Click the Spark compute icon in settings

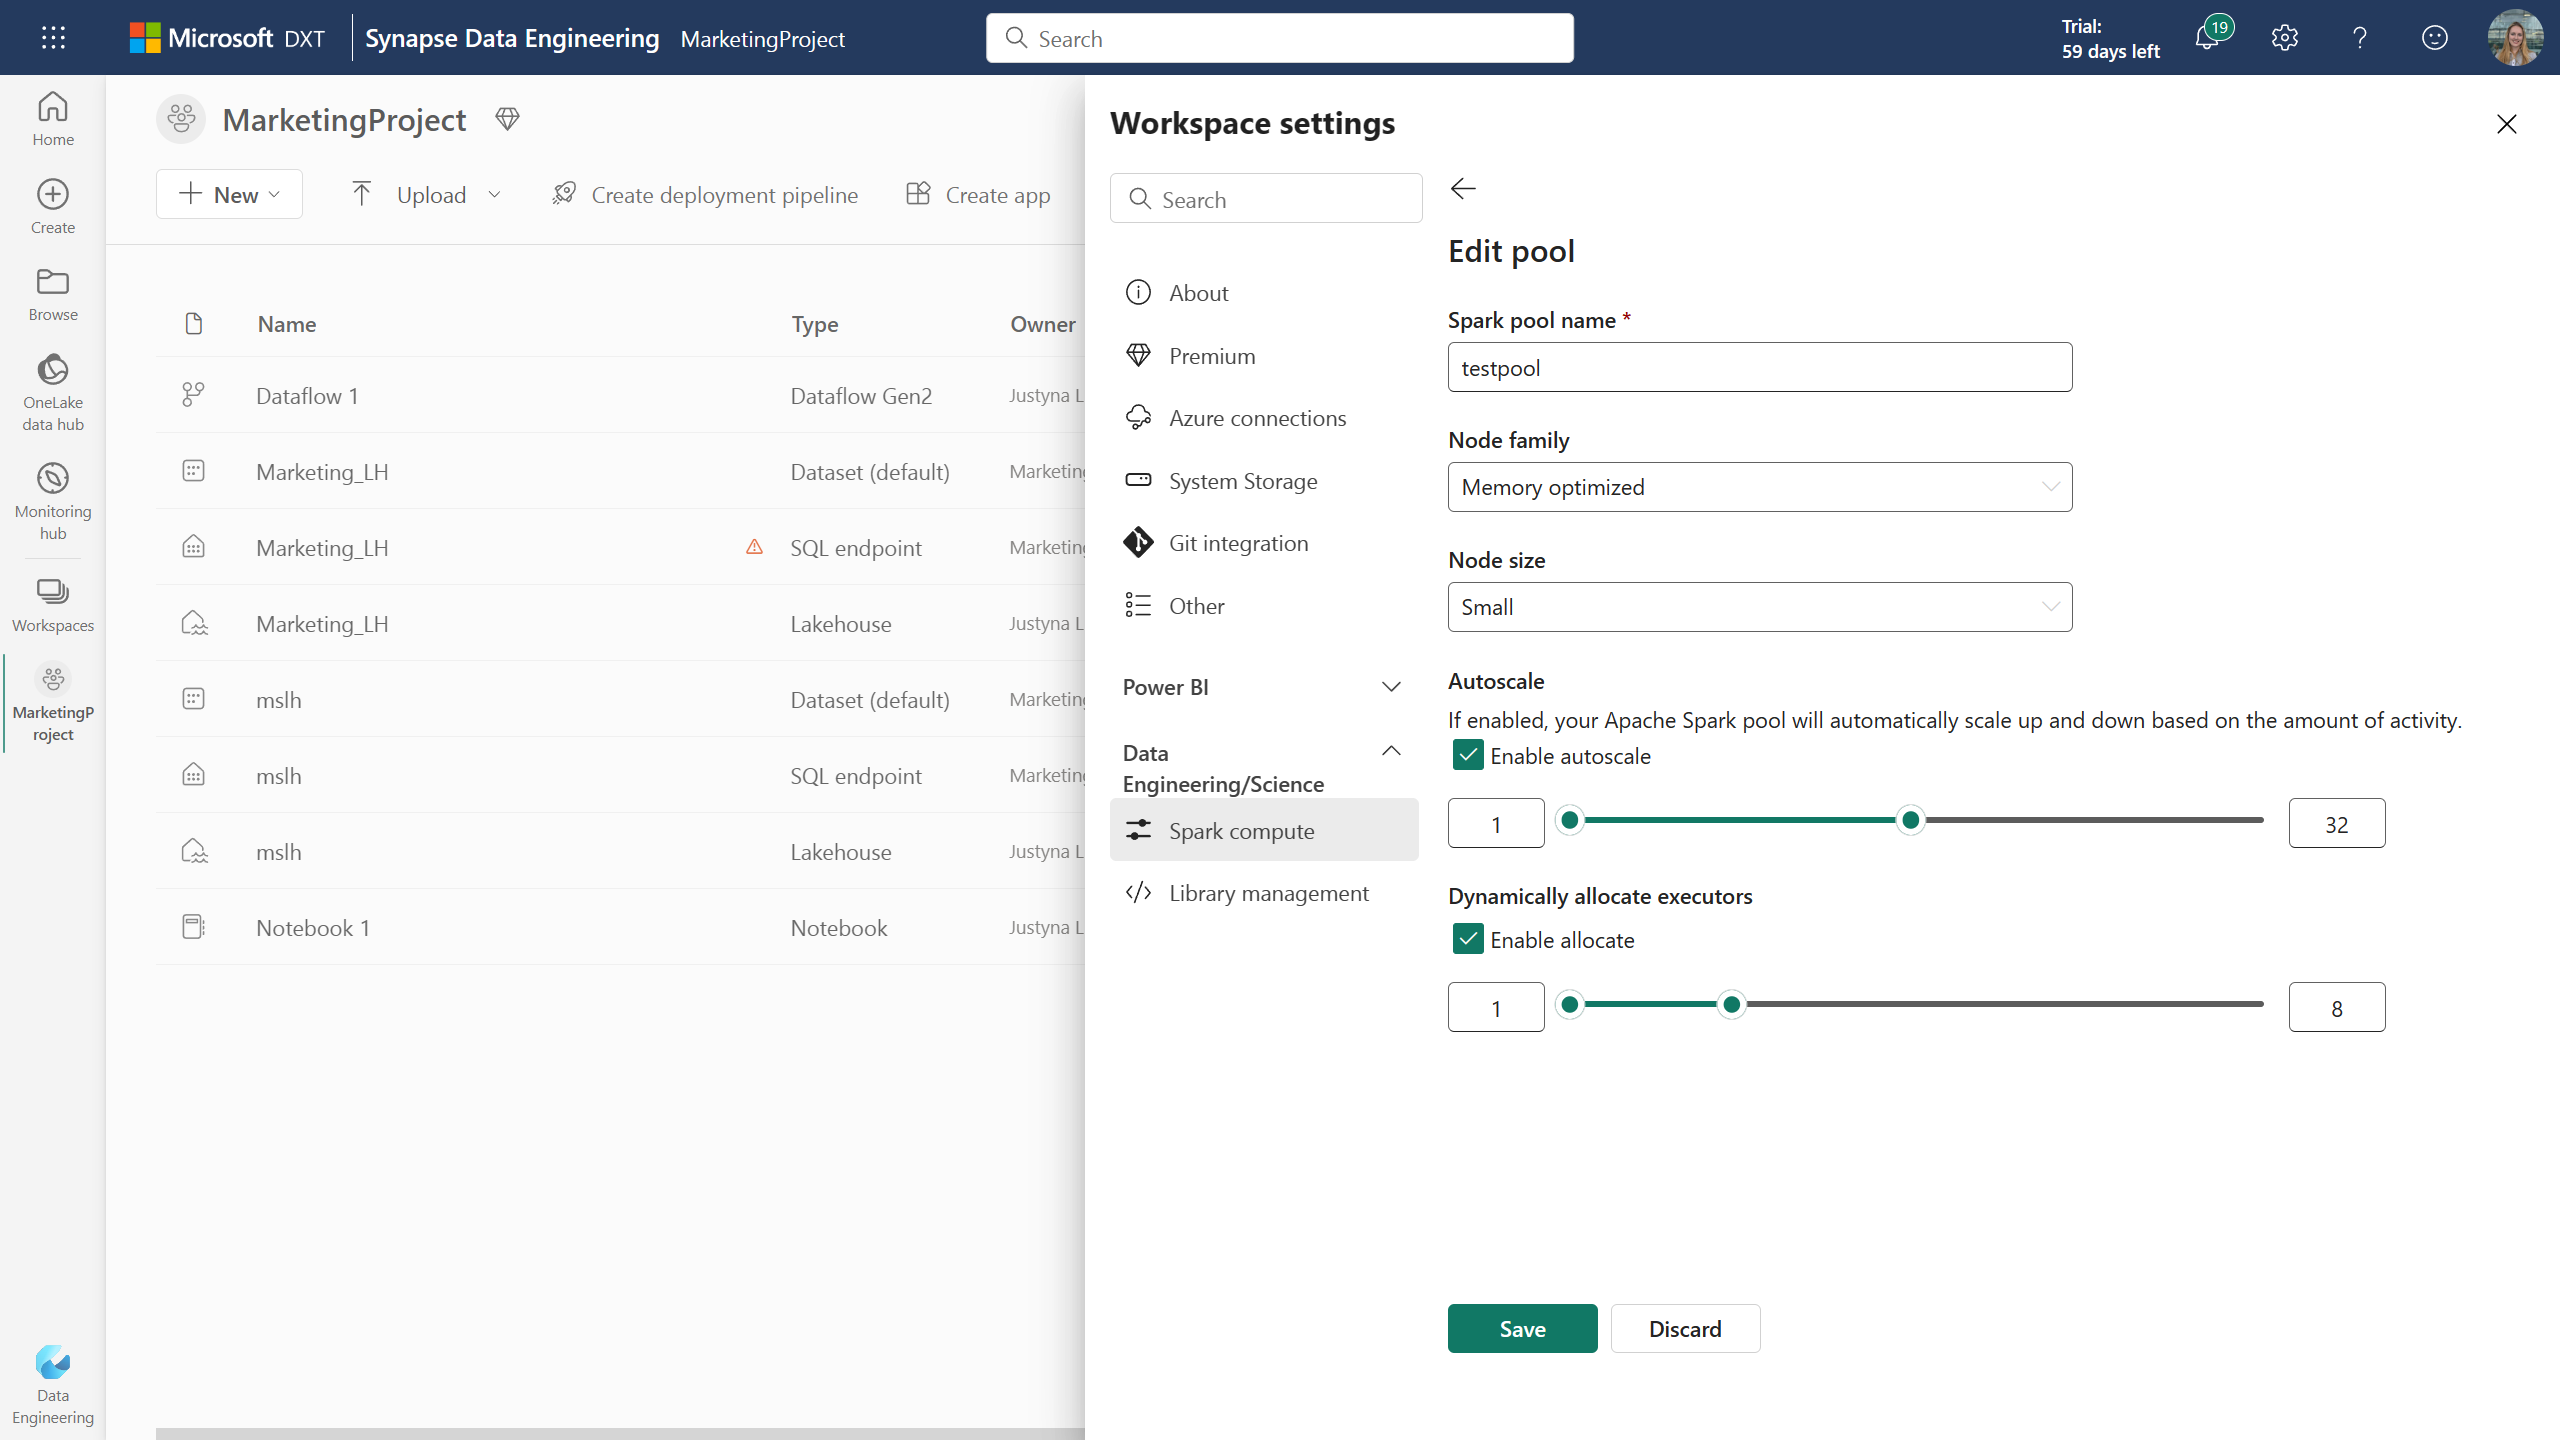[1138, 830]
